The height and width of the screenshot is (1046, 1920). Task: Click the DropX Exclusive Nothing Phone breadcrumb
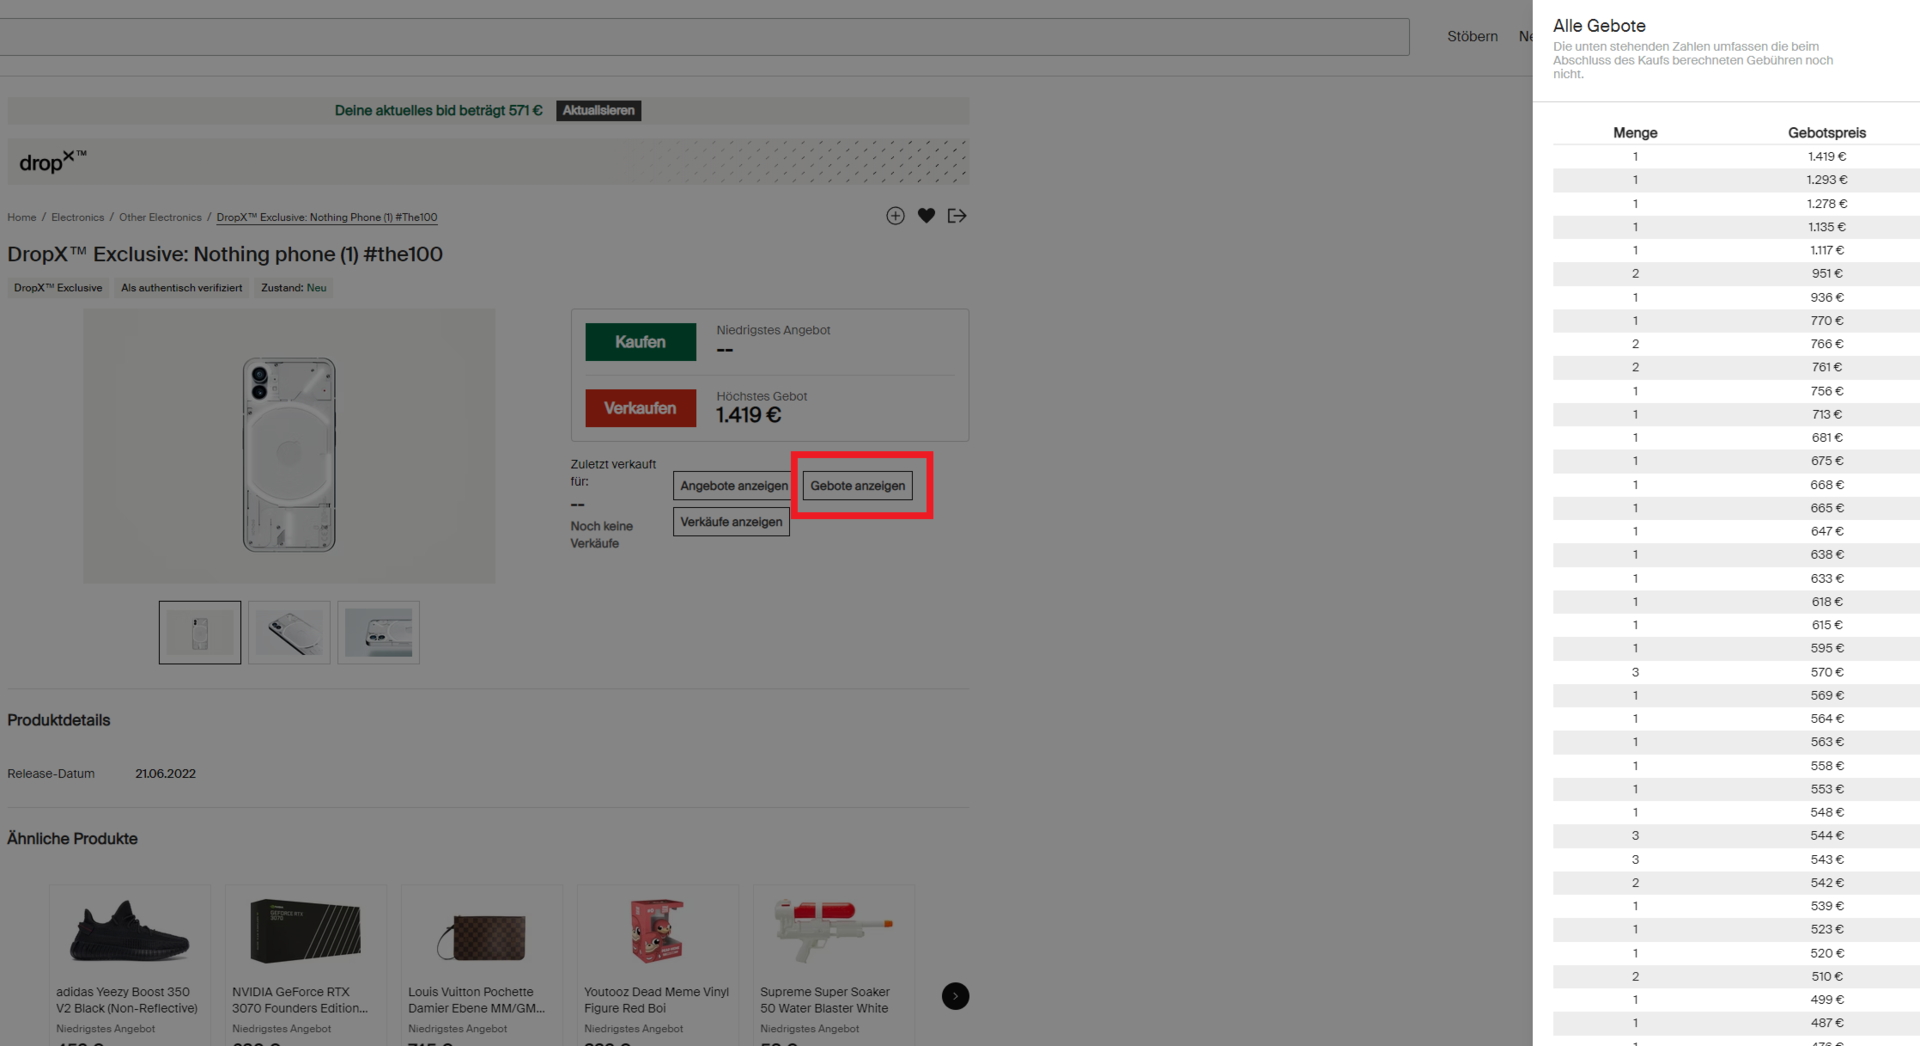(x=327, y=217)
